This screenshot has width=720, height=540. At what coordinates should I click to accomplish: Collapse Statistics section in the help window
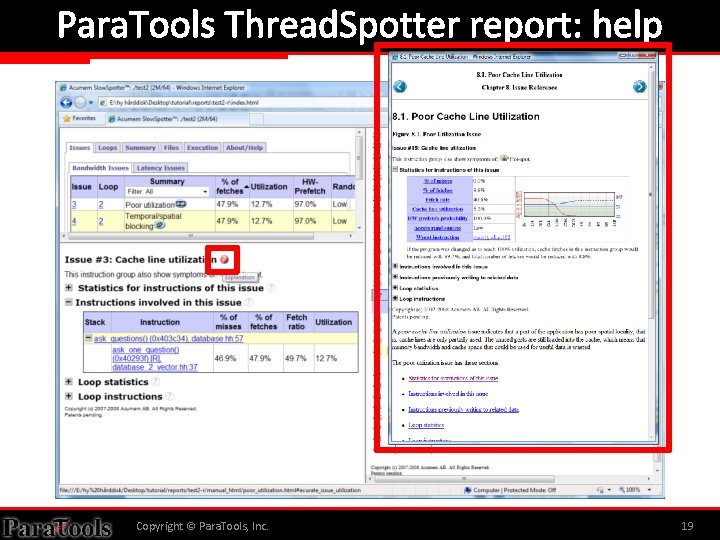395,169
